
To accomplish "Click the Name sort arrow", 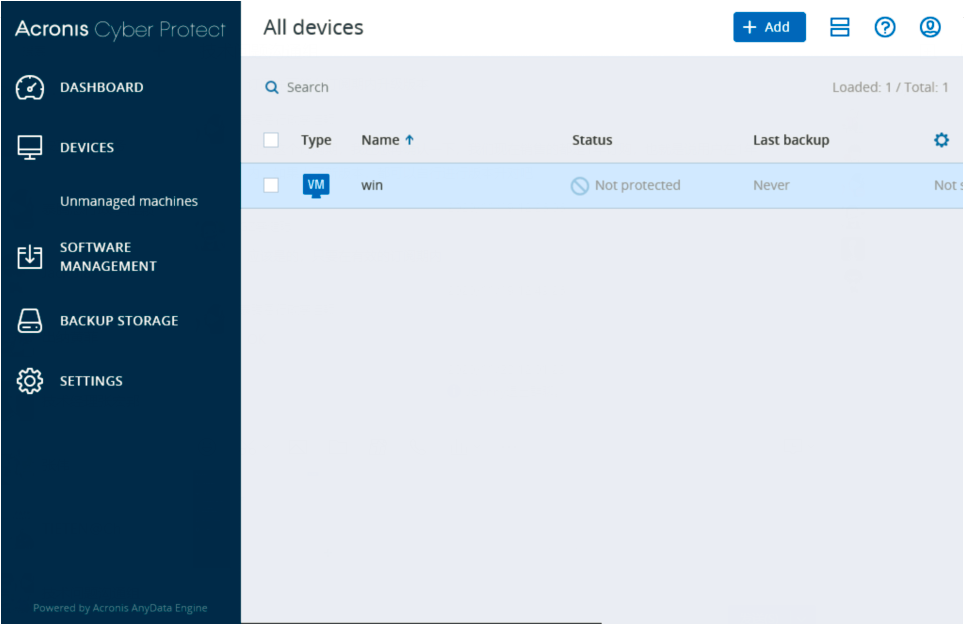I will [409, 140].
